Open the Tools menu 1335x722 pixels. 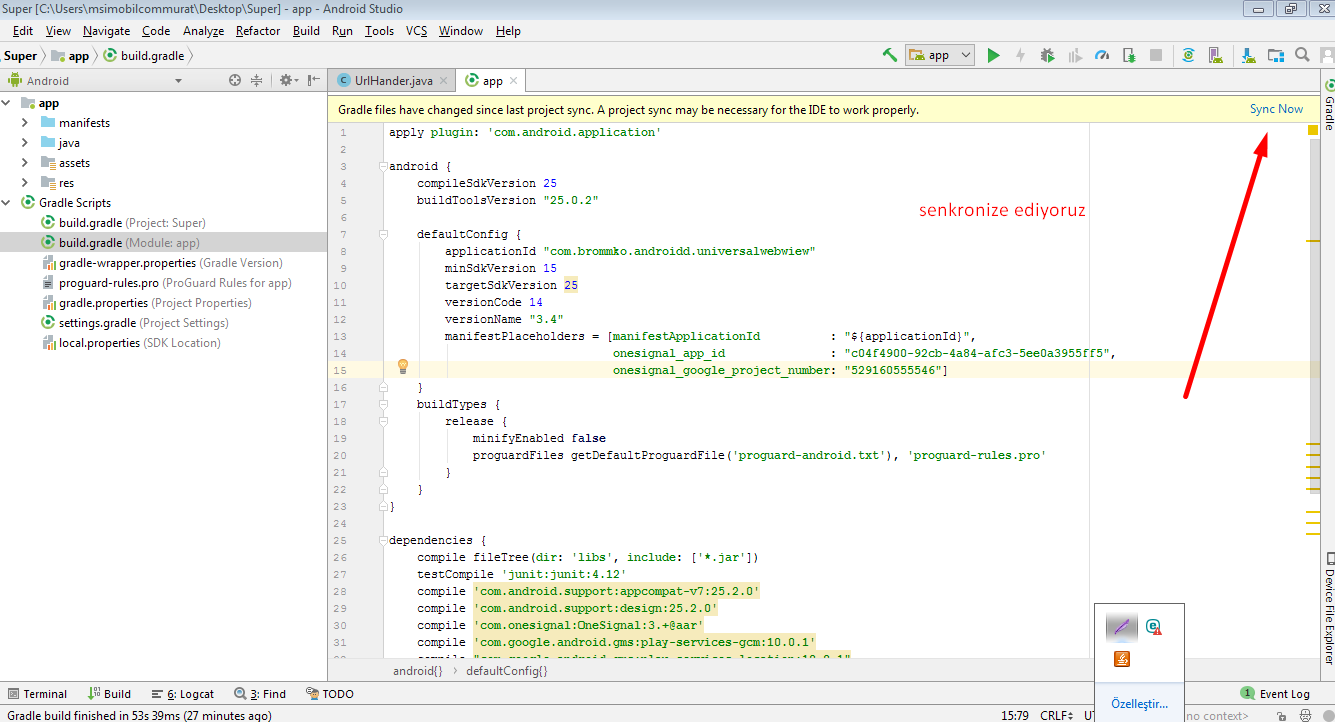click(x=379, y=31)
